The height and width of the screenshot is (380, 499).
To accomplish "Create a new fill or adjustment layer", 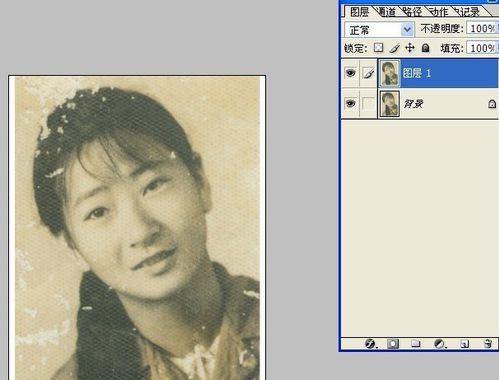I will 440,344.
